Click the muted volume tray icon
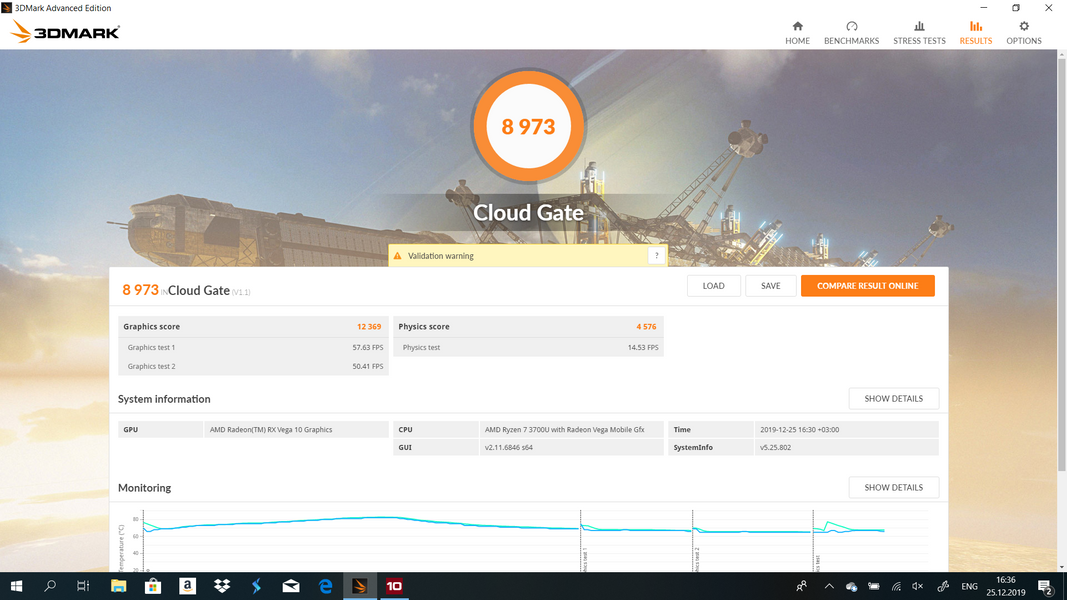The height and width of the screenshot is (600, 1067). pyautogui.click(x=918, y=586)
